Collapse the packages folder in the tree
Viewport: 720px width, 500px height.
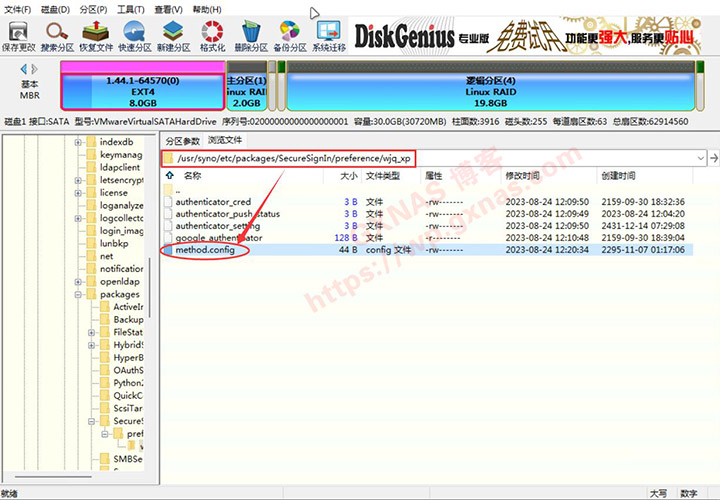pyautogui.click(x=78, y=295)
